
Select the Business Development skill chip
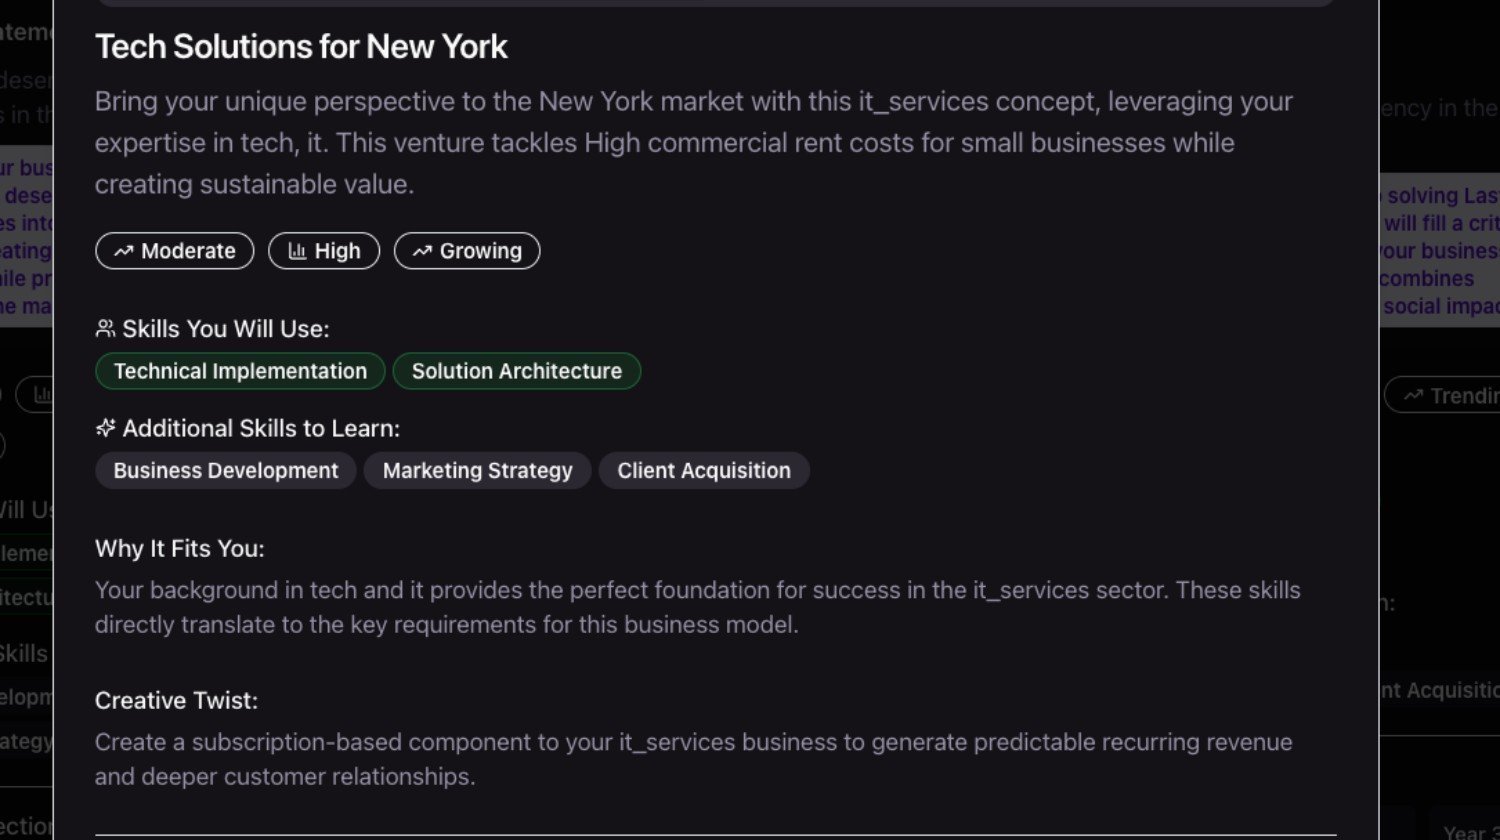coord(226,471)
